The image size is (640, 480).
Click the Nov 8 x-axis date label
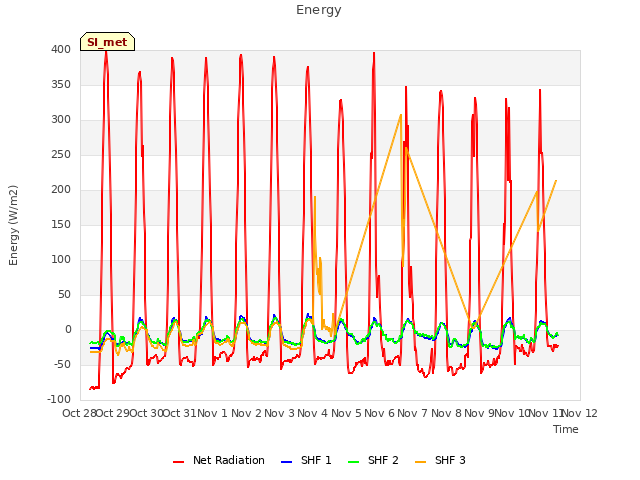[x=446, y=413]
